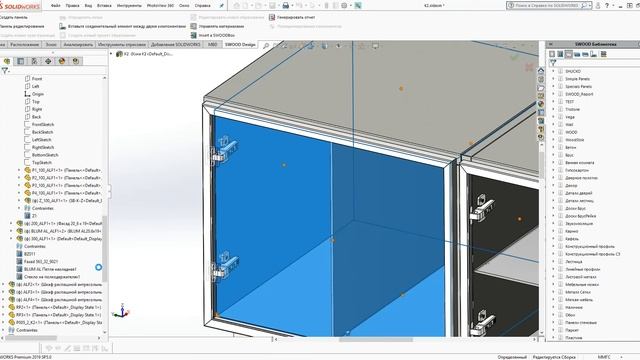
Task: Toggle the pin icon next to the Справка menu
Action: point(222,6)
